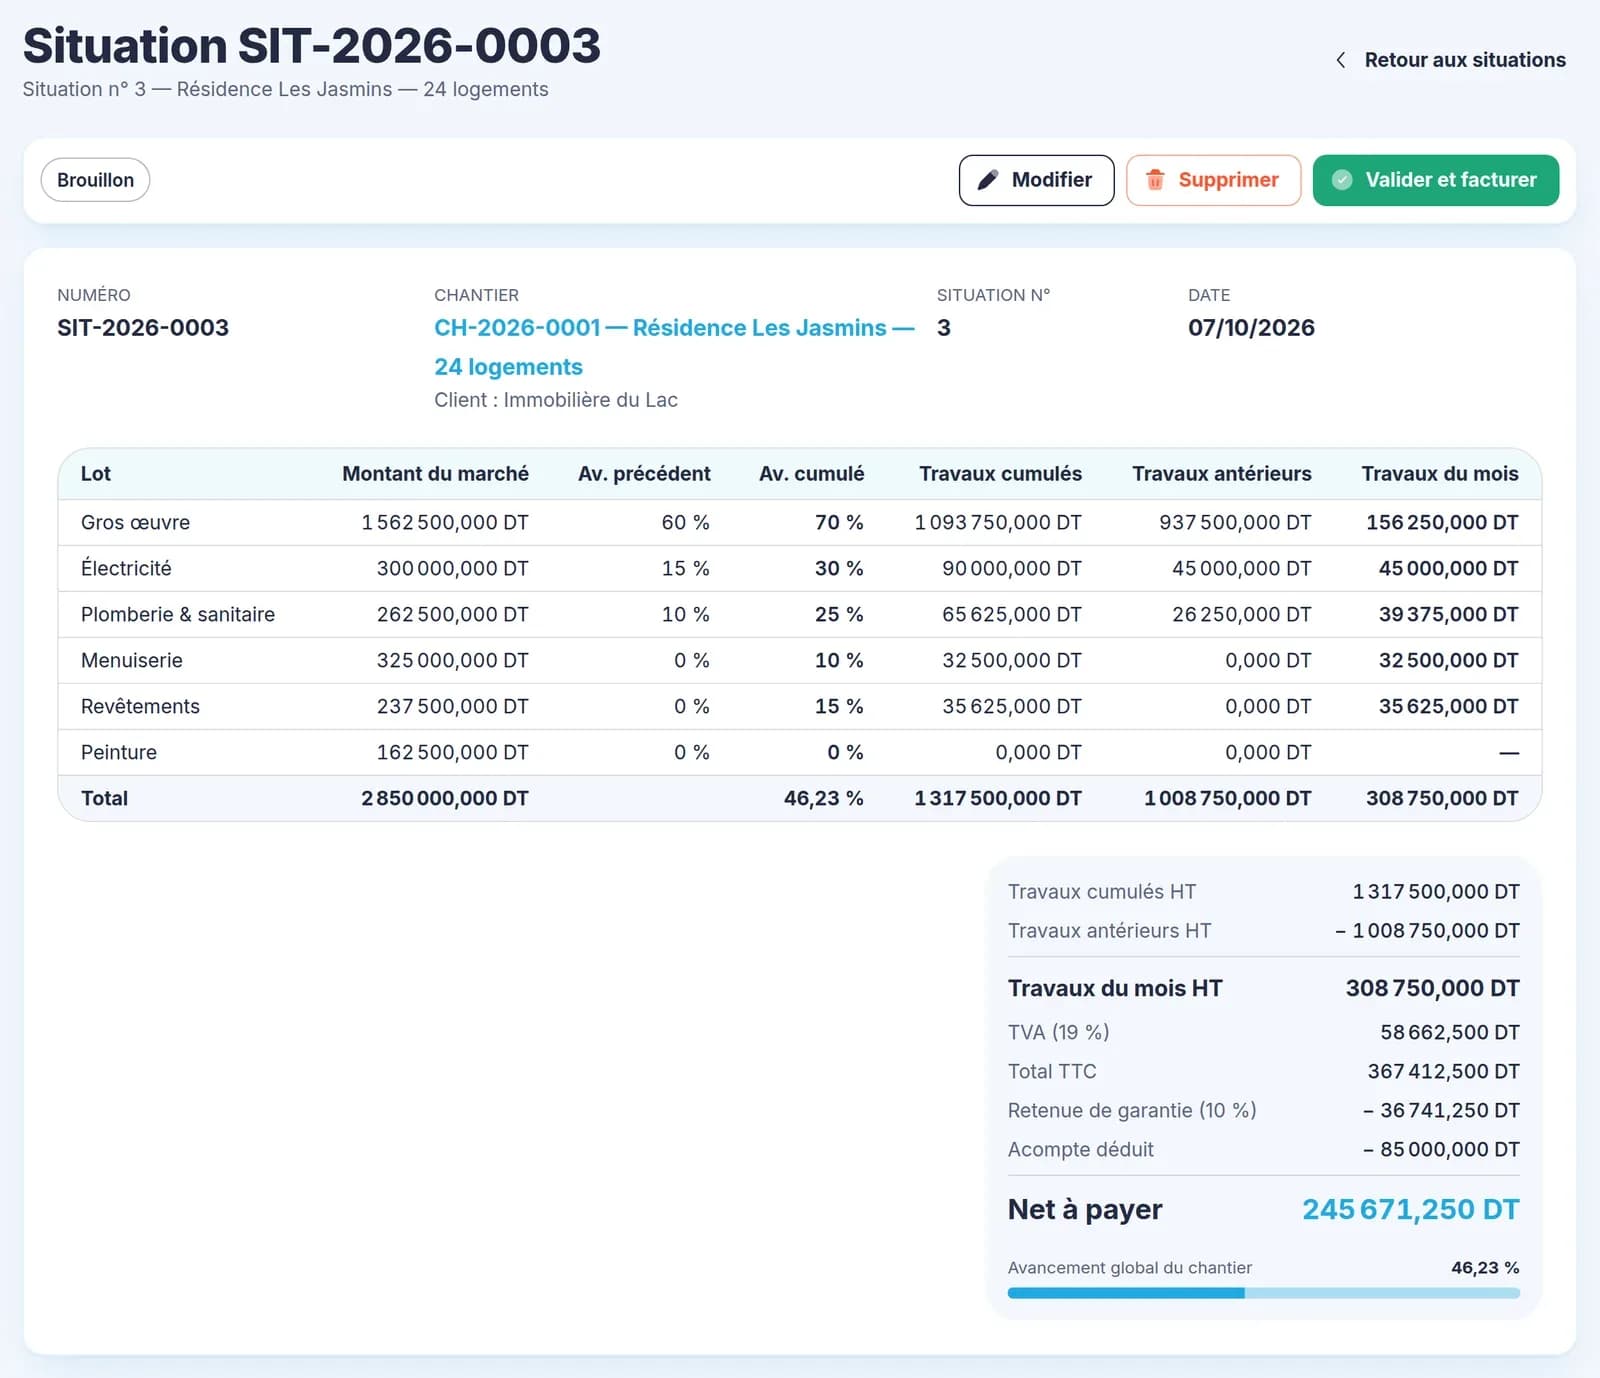The width and height of the screenshot is (1600, 1378).
Task: Open the CH-2026-0001 Résidence Les Jasmins chantier link
Action: click(x=674, y=347)
